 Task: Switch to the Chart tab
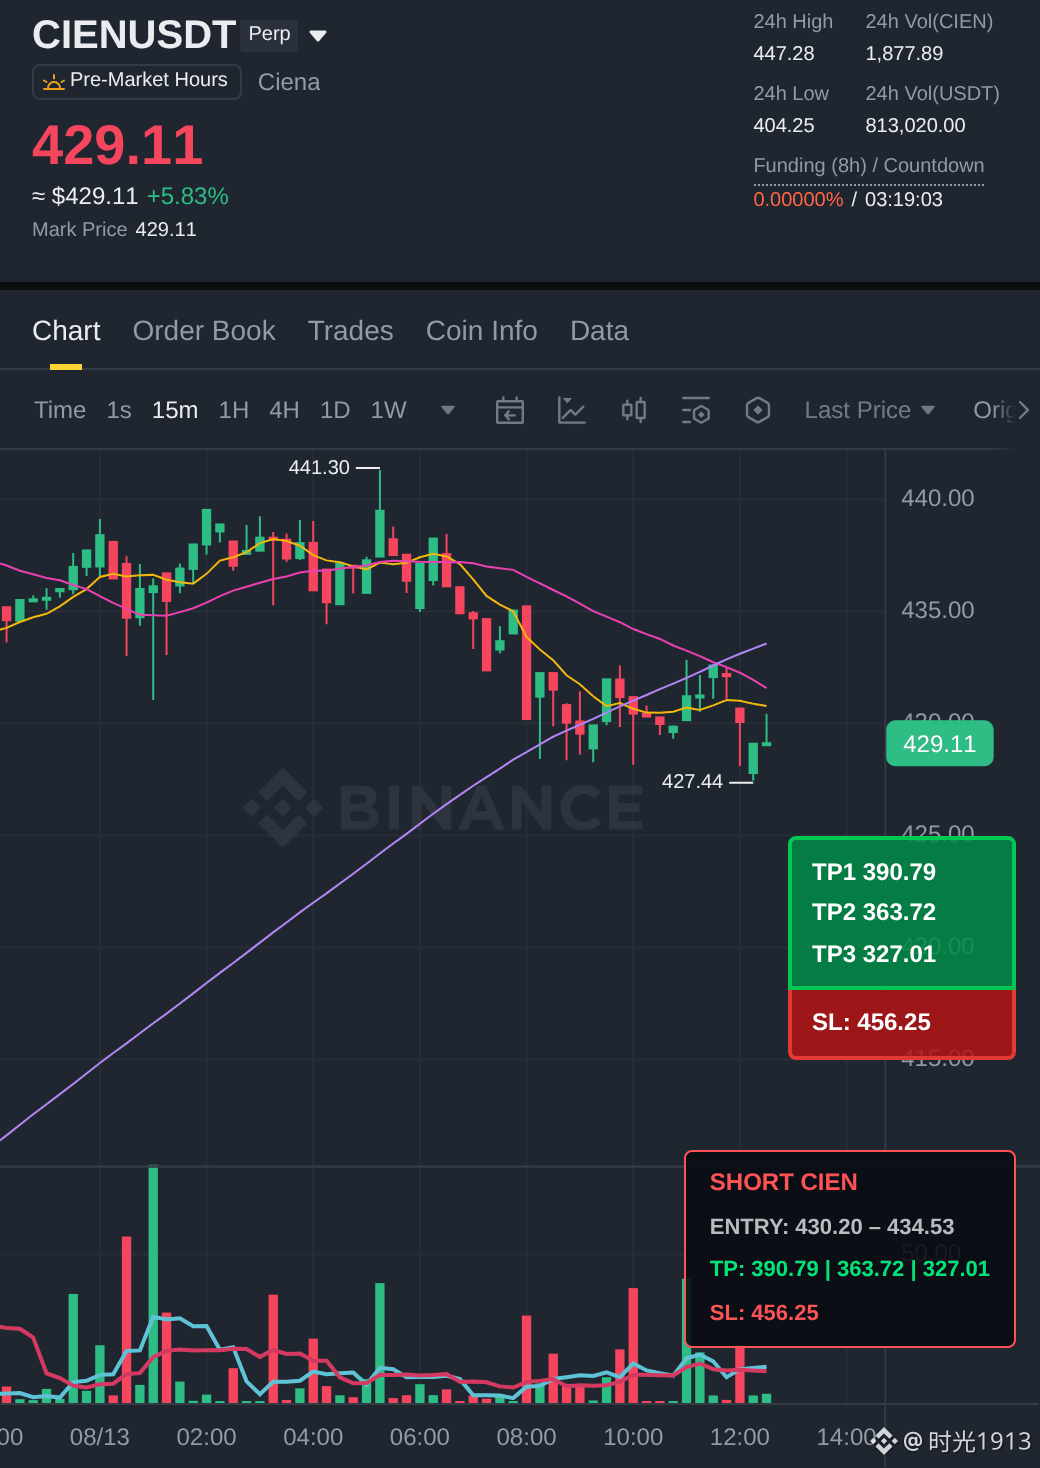point(66,331)
